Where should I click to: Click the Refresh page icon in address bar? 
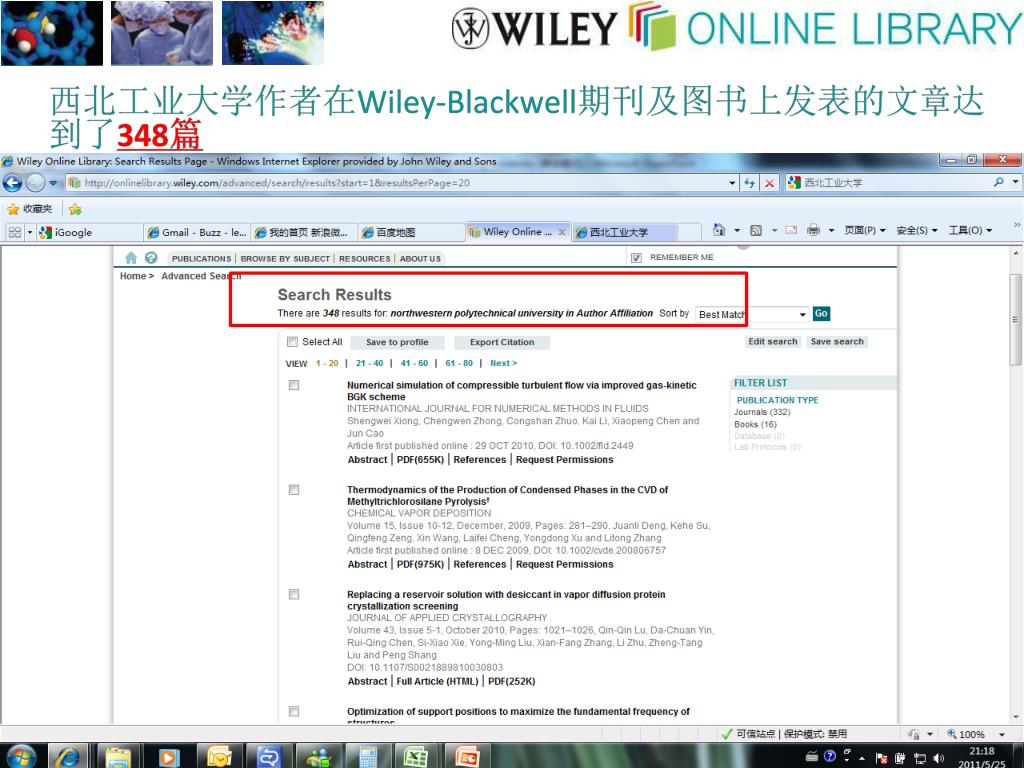750,183
